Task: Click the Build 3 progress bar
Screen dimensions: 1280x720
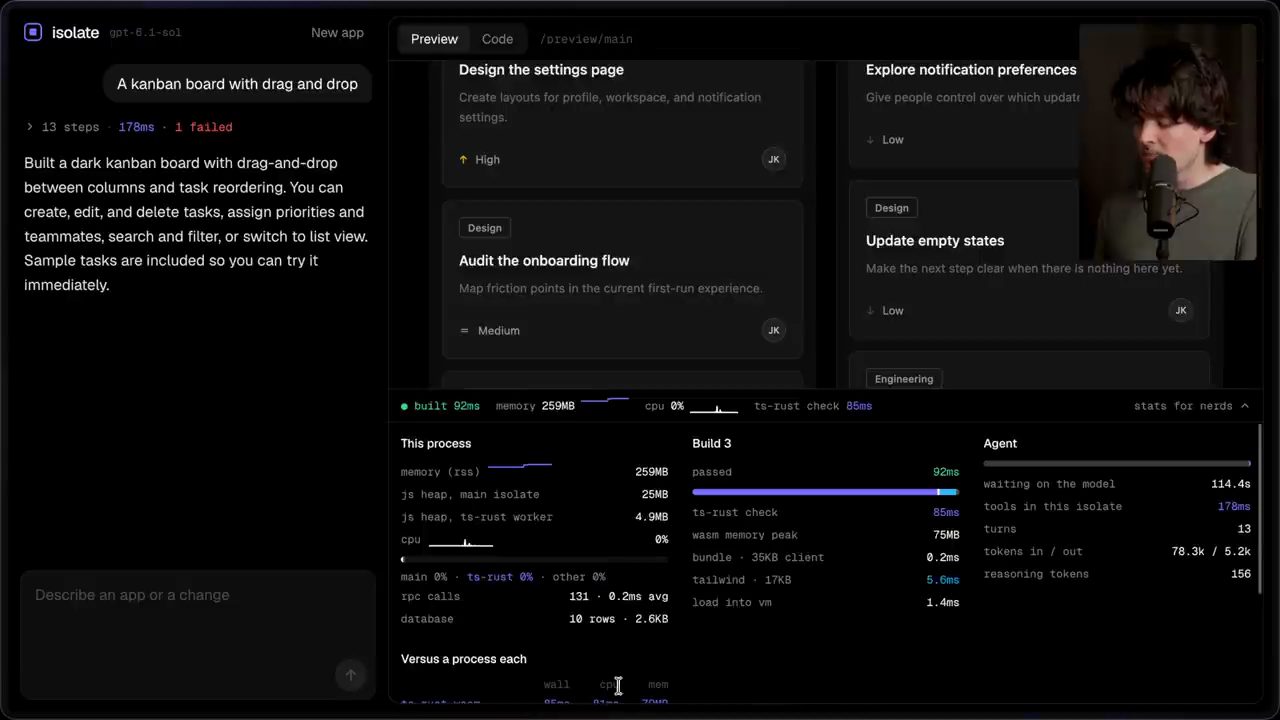Action: coord(825,492)
